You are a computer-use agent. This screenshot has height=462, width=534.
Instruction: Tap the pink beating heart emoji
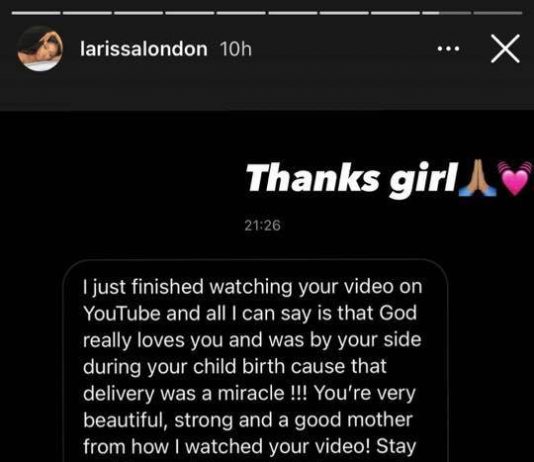(515, 178)
